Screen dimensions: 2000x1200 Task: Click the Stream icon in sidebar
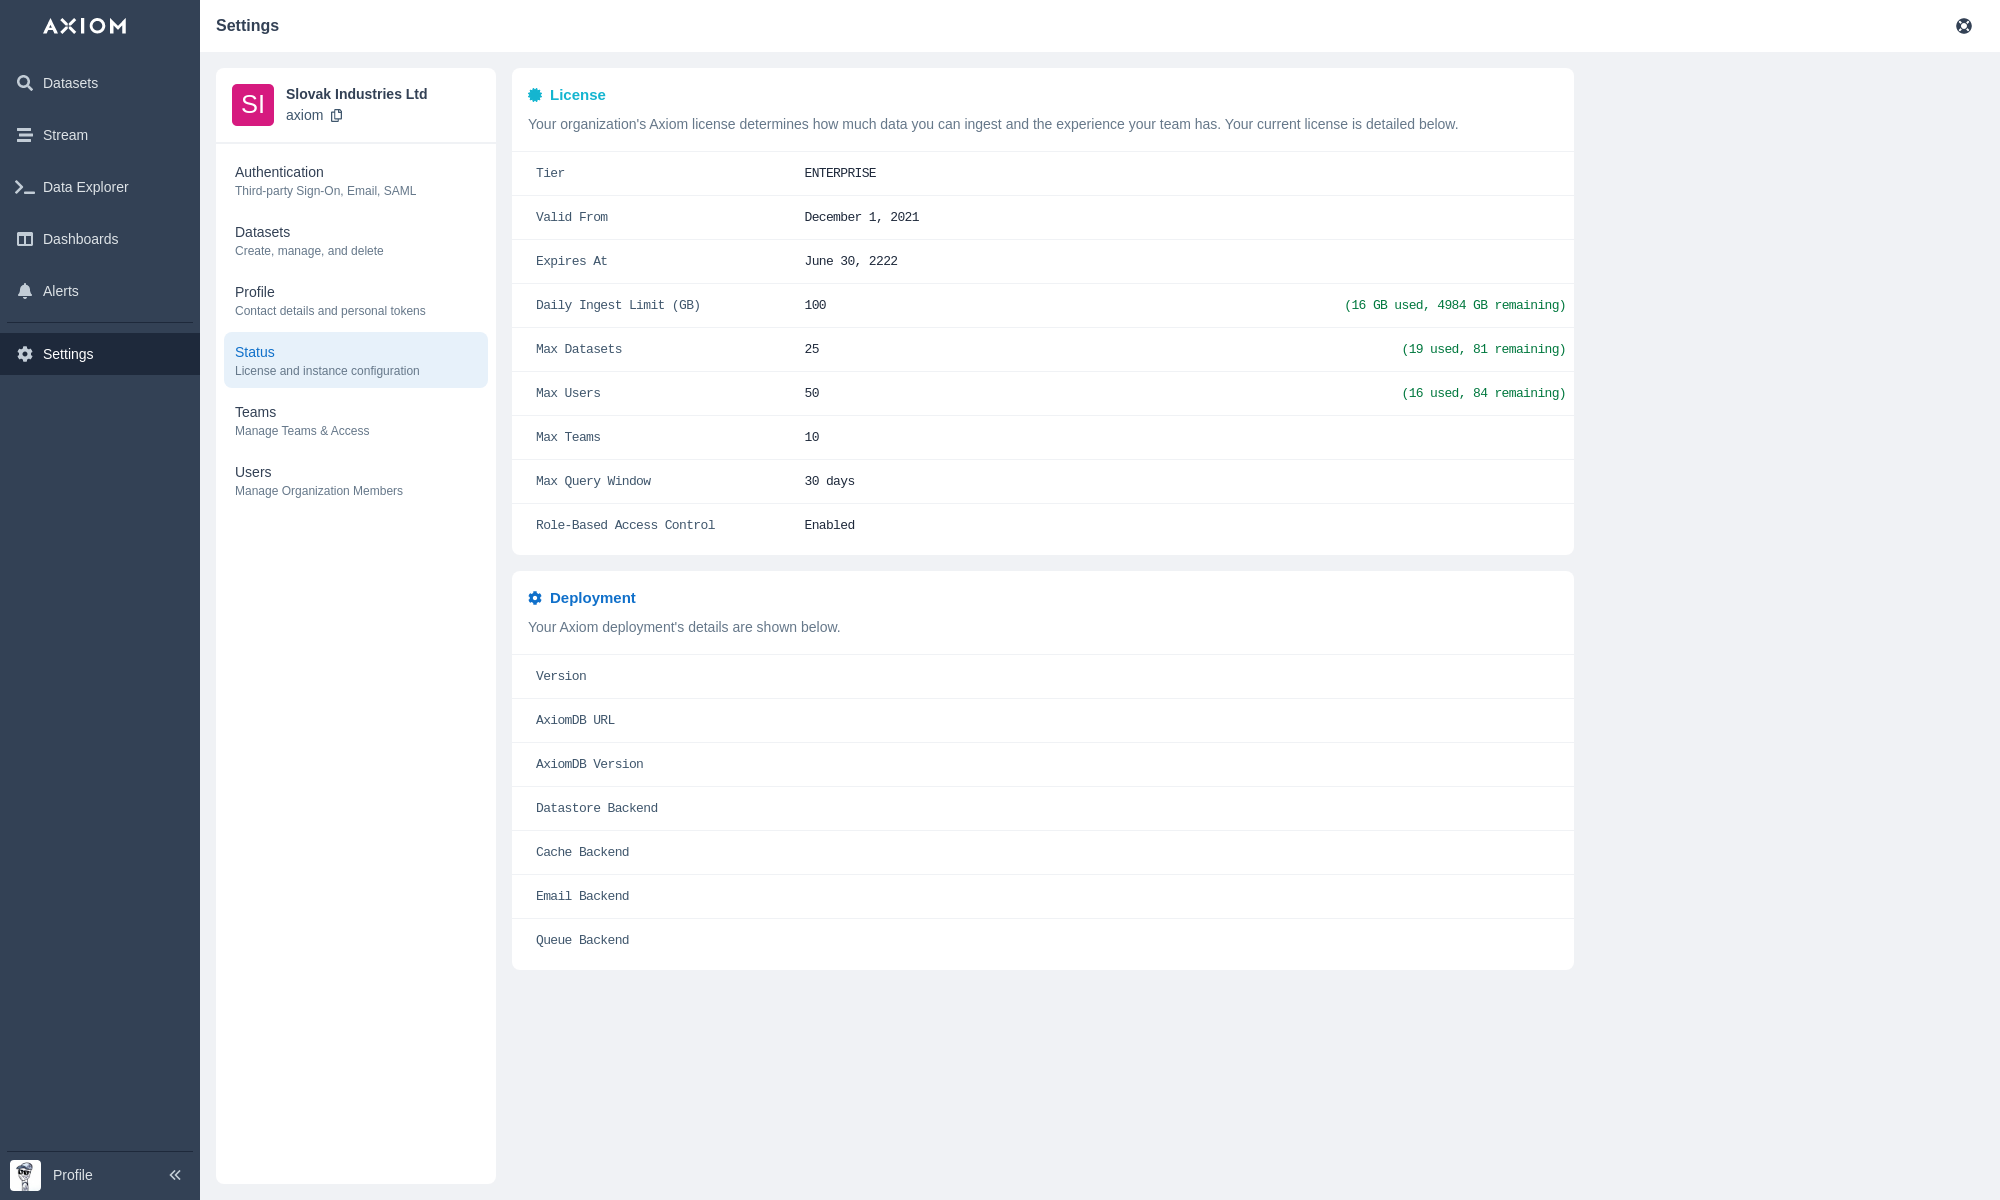25,135
